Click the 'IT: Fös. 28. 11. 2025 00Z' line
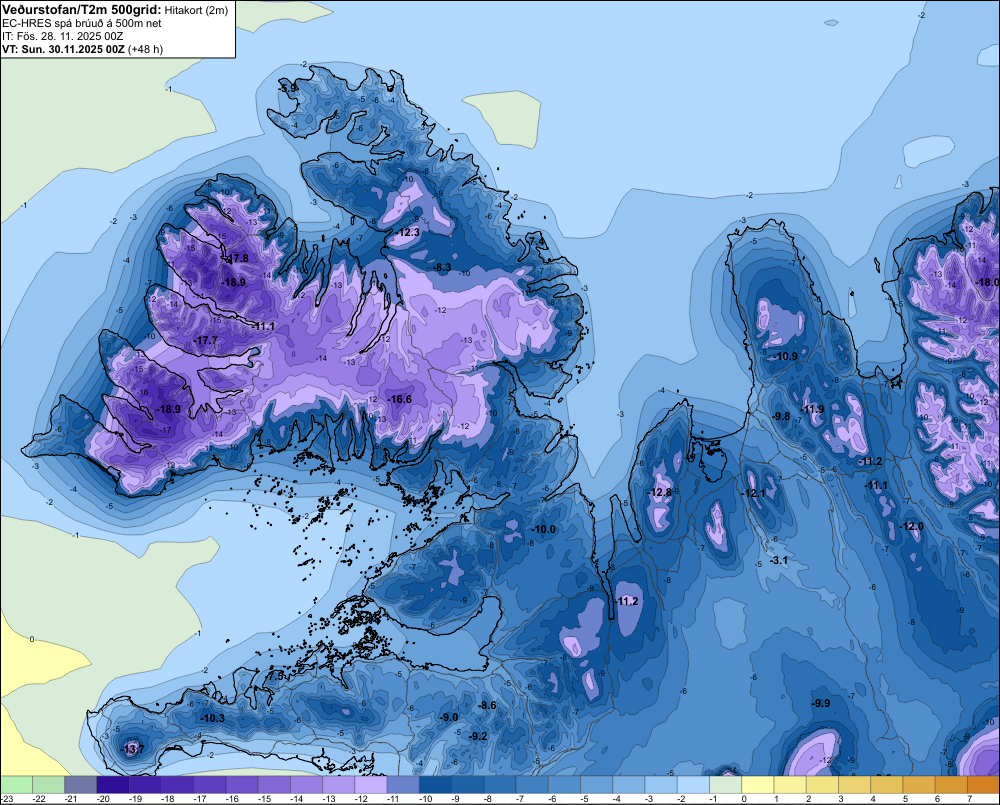The height and width of the screenshot is (805, 1000). click(x=62, y=36)
